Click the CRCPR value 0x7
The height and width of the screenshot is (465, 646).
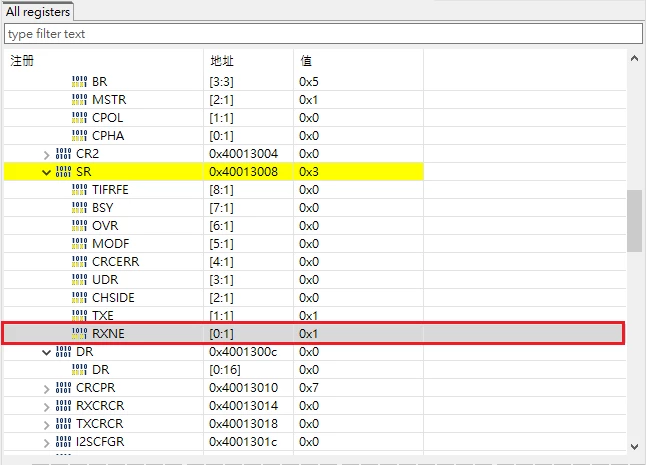click(x=309, y=388)
